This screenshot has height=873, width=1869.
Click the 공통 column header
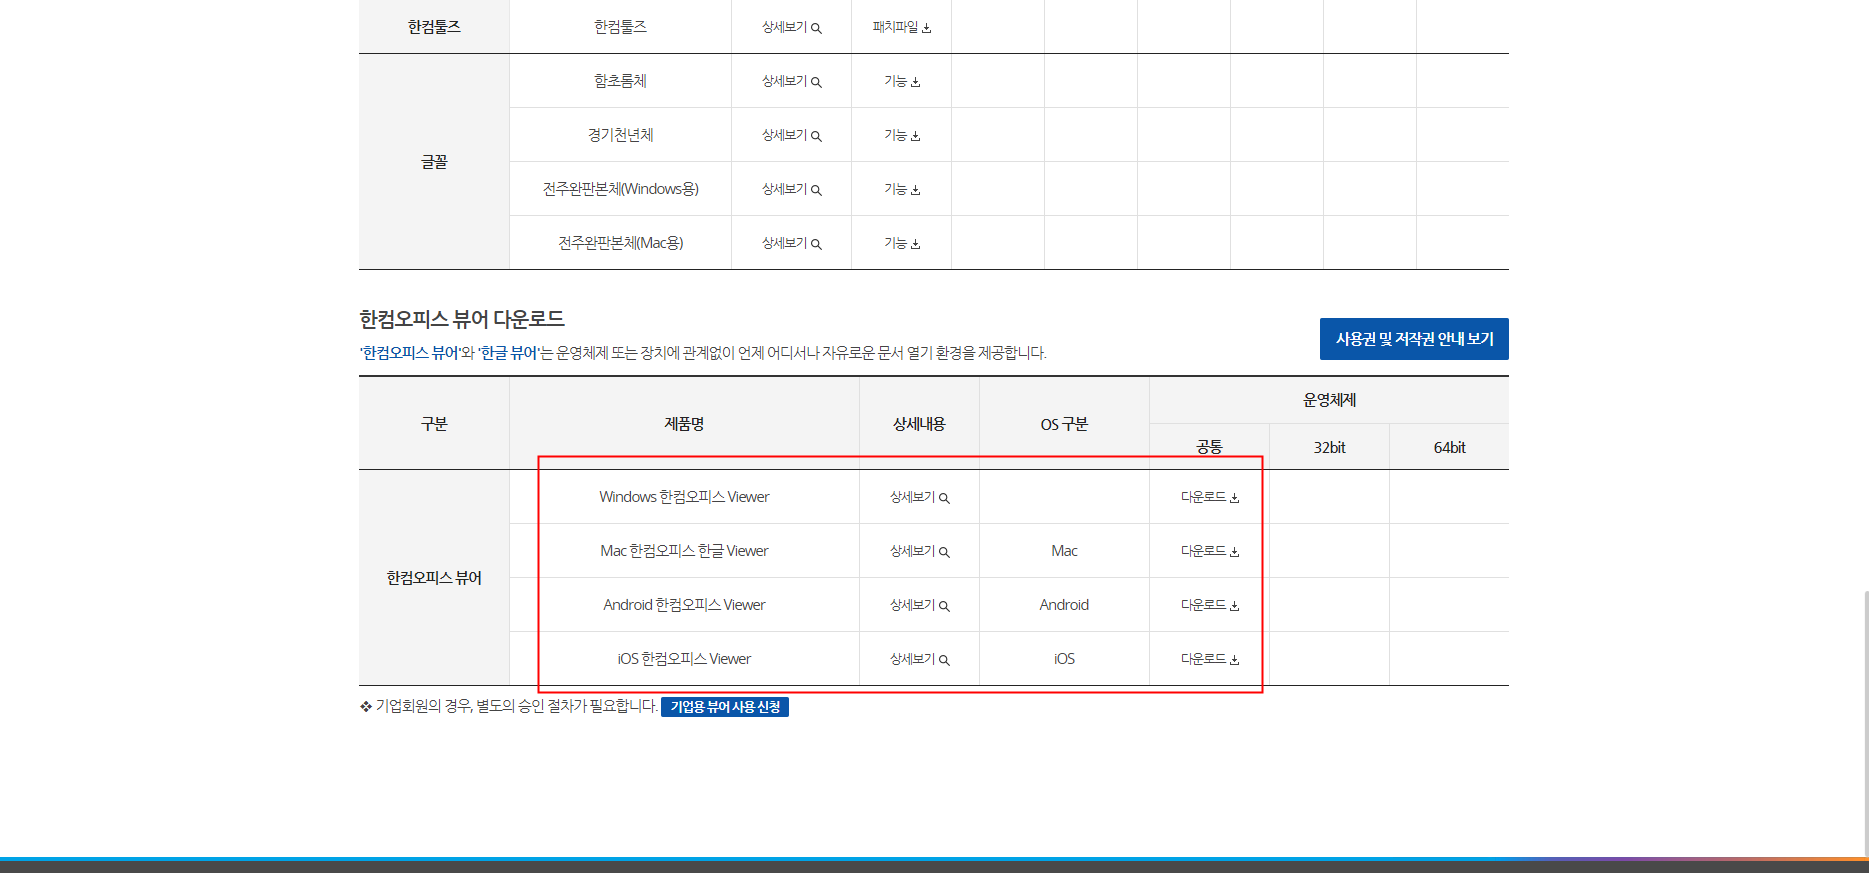click(1209, 447)
